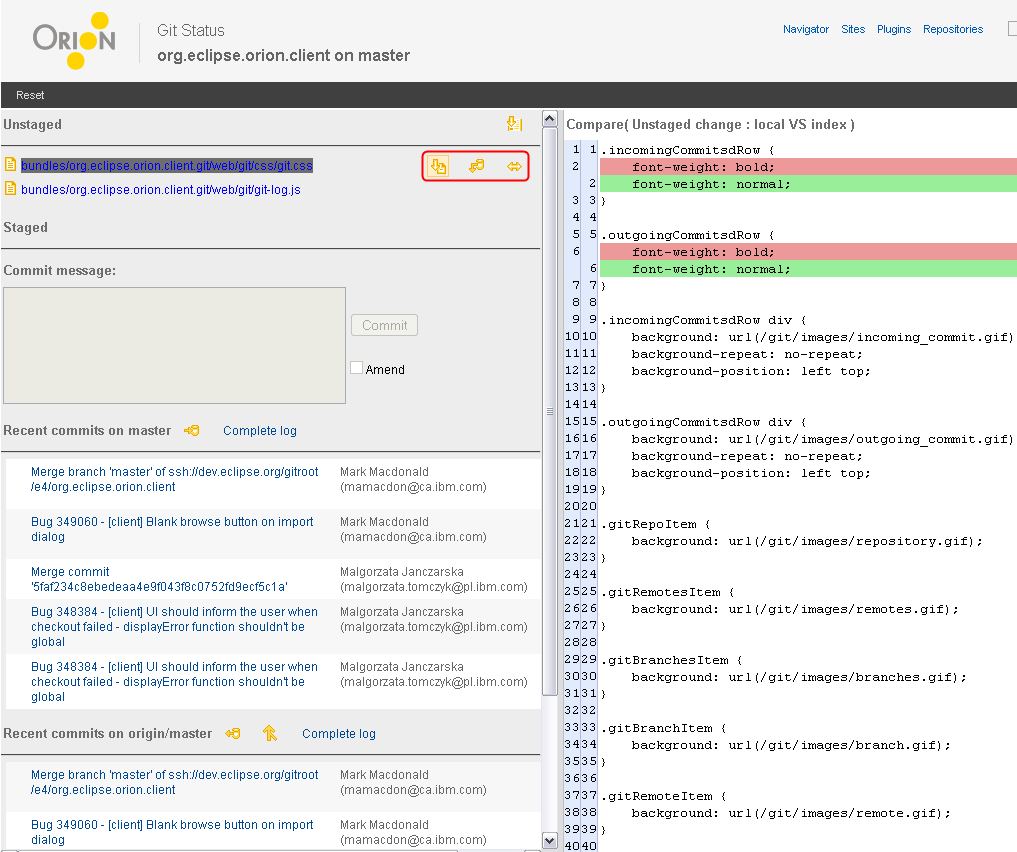Click the double-arrow compare icon for git.css
The image size is (1017, 852).
pos(514,167)
